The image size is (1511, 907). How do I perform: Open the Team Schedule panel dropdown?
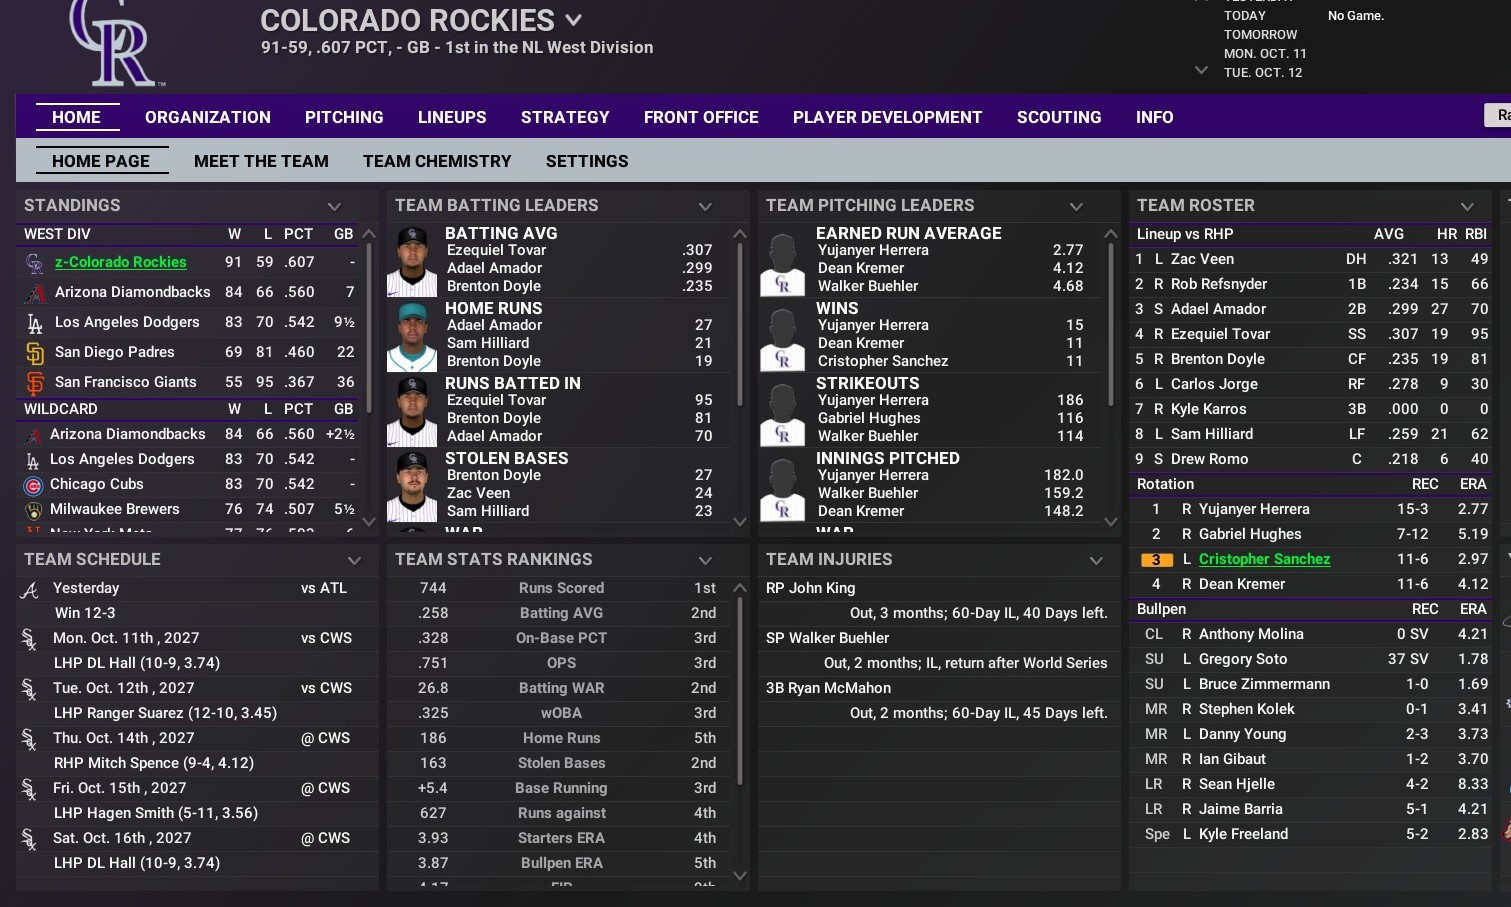[x=354, y=560]
